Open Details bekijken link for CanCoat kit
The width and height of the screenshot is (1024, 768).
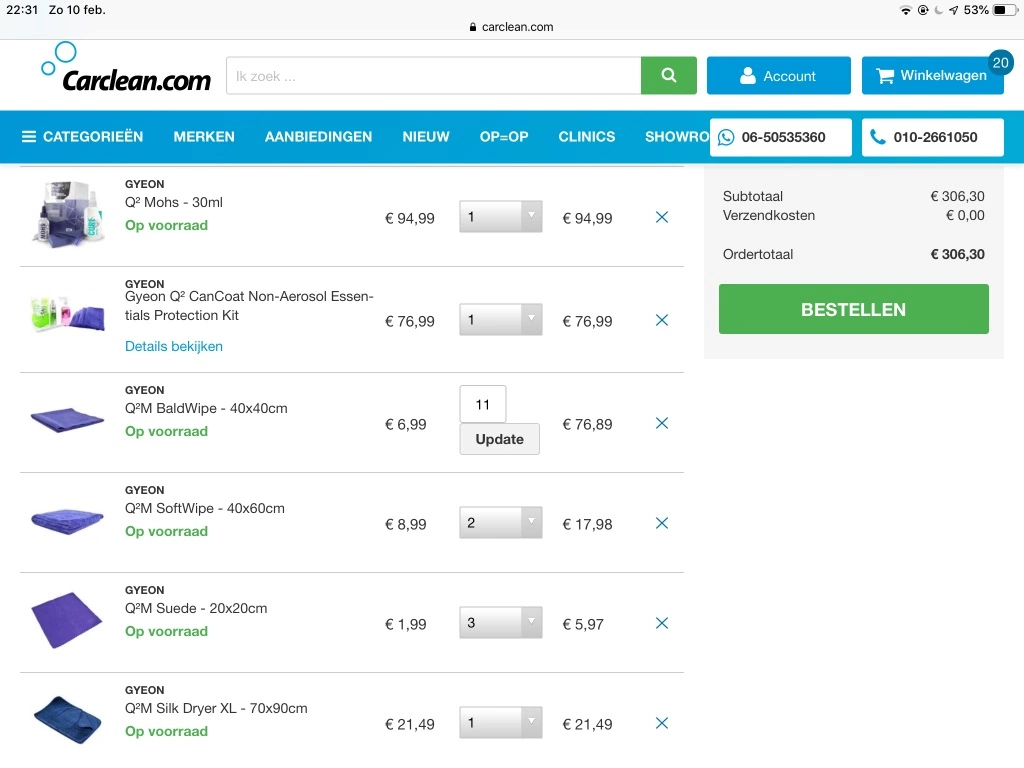(x=174, y=346)
